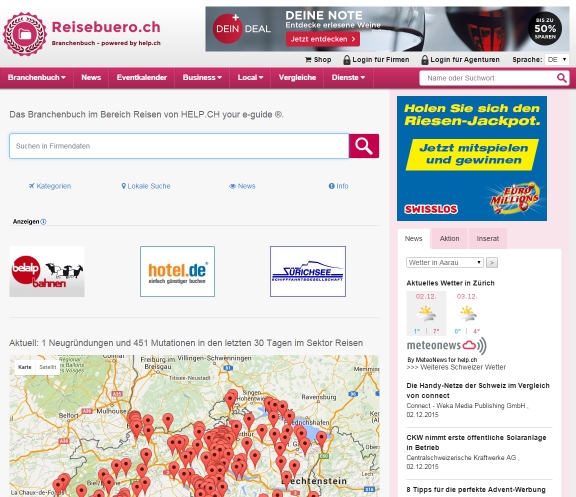Open Eventkalender in the navigation bar
576x497 pixels.
click(x=142, y=78)
